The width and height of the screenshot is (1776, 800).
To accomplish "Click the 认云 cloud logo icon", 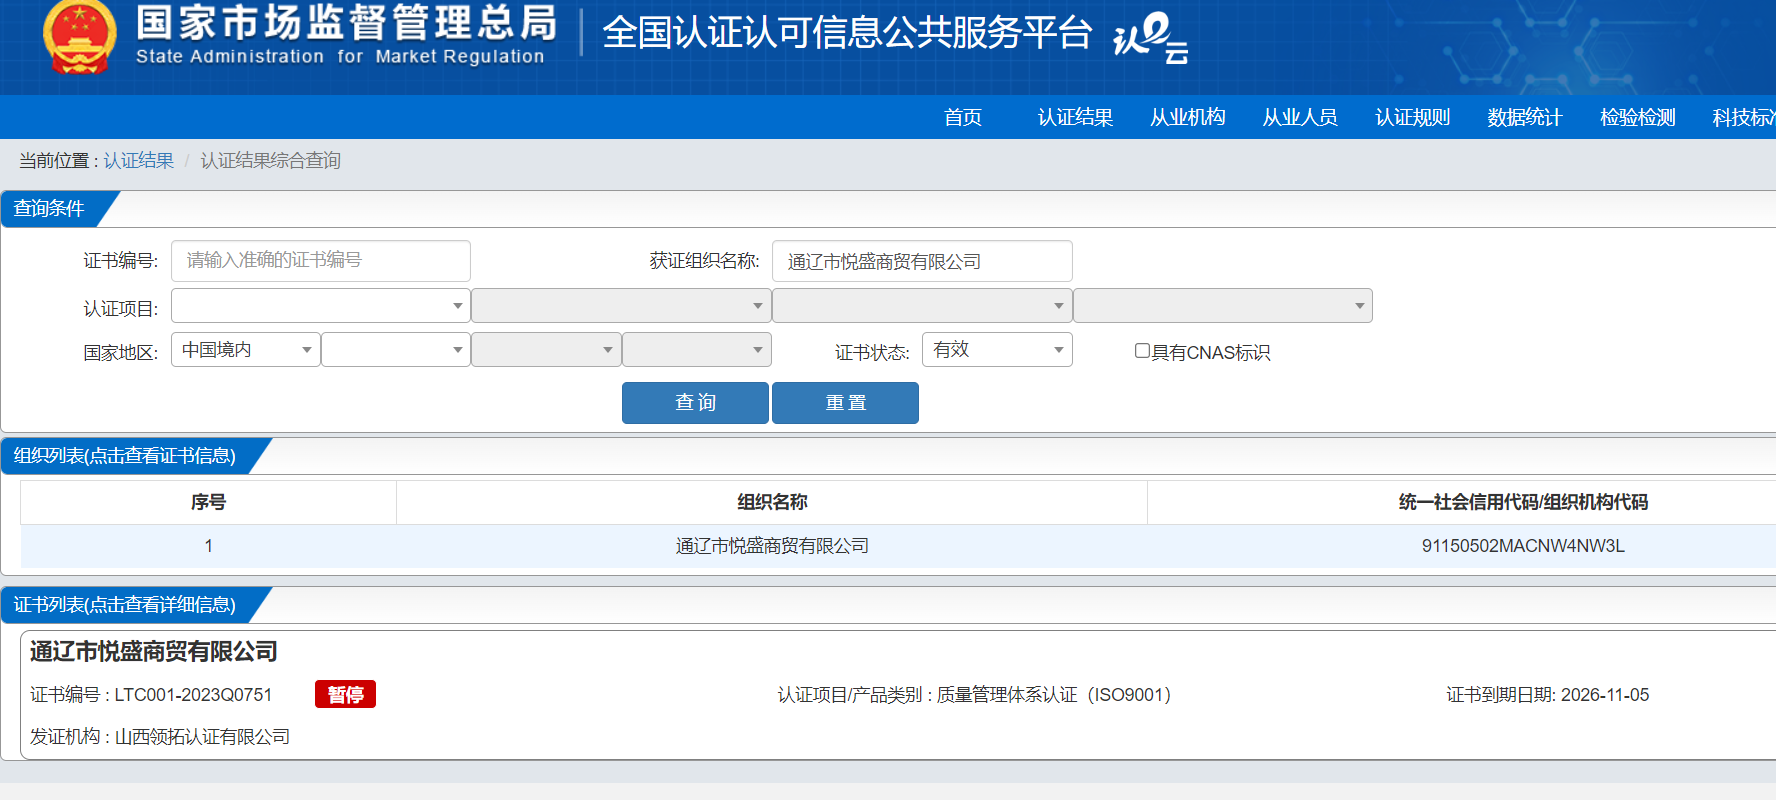I will [x=1151, y=38].
